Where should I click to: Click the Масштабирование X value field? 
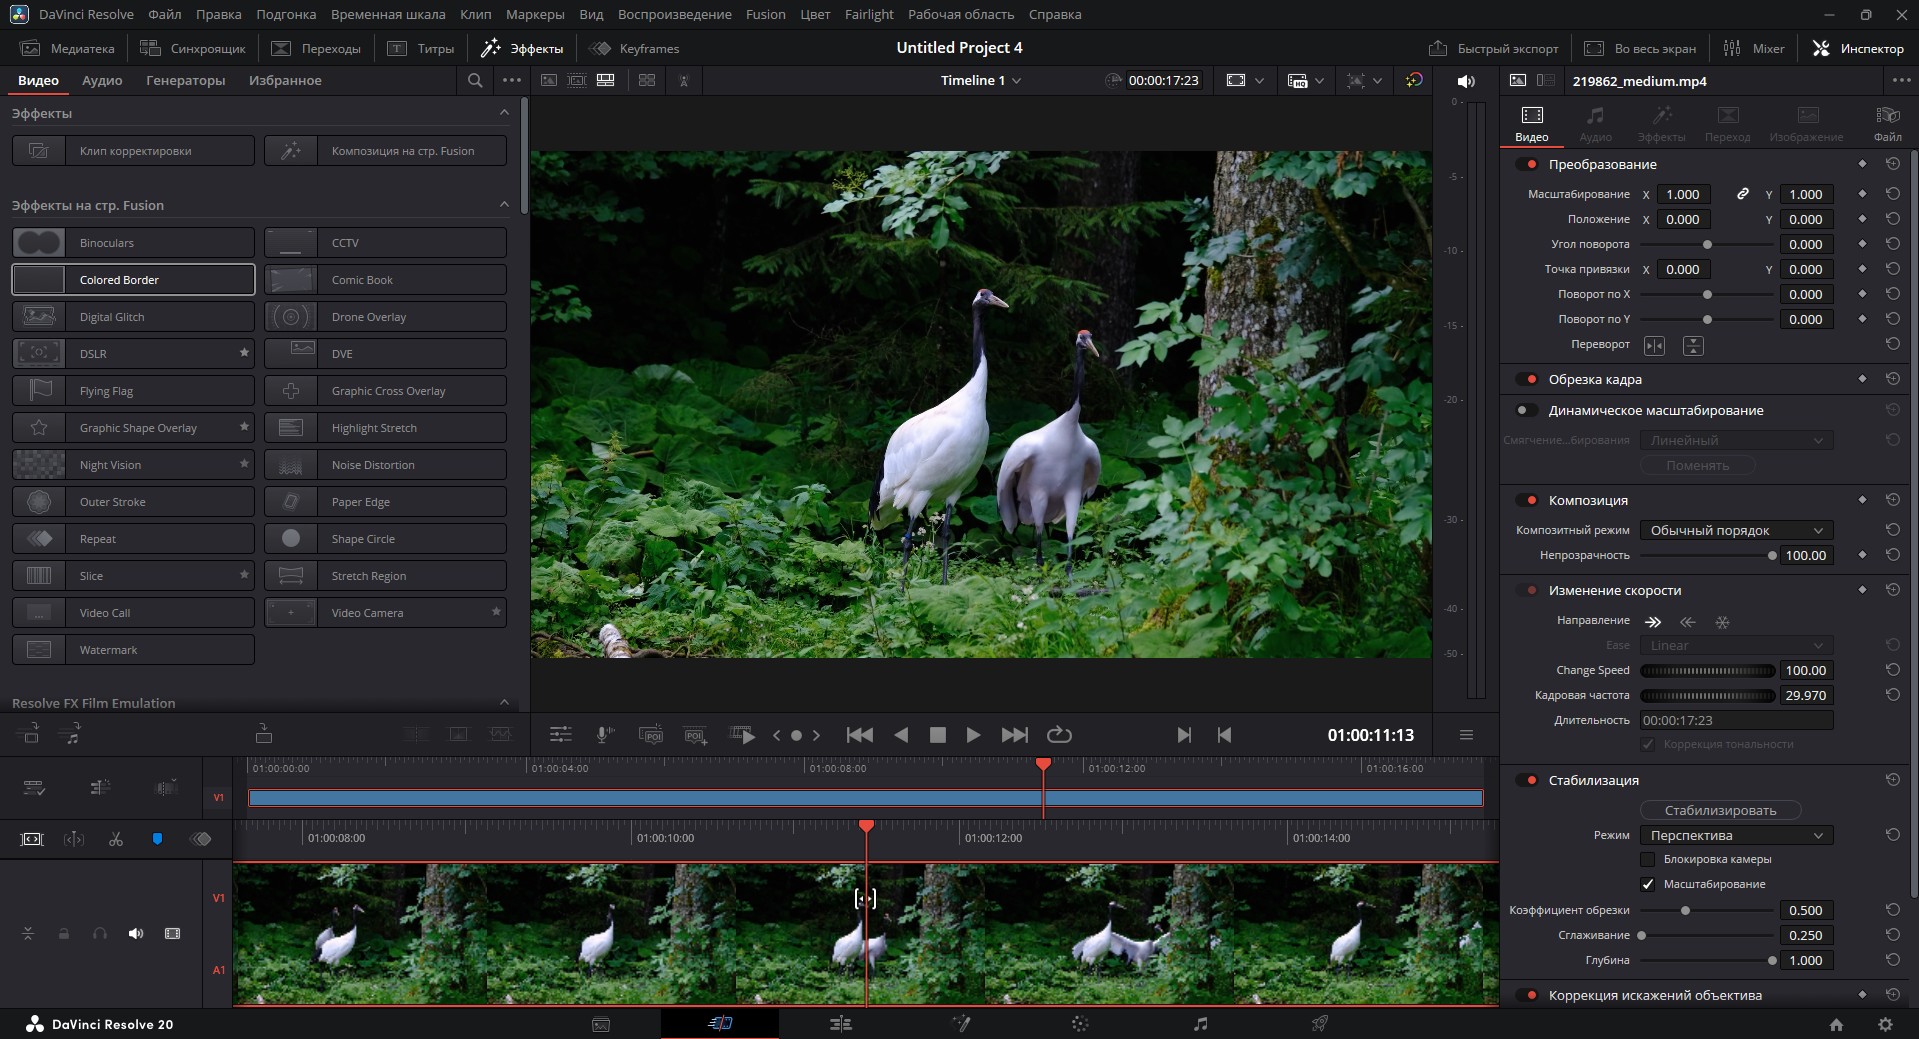[1683, 194]
